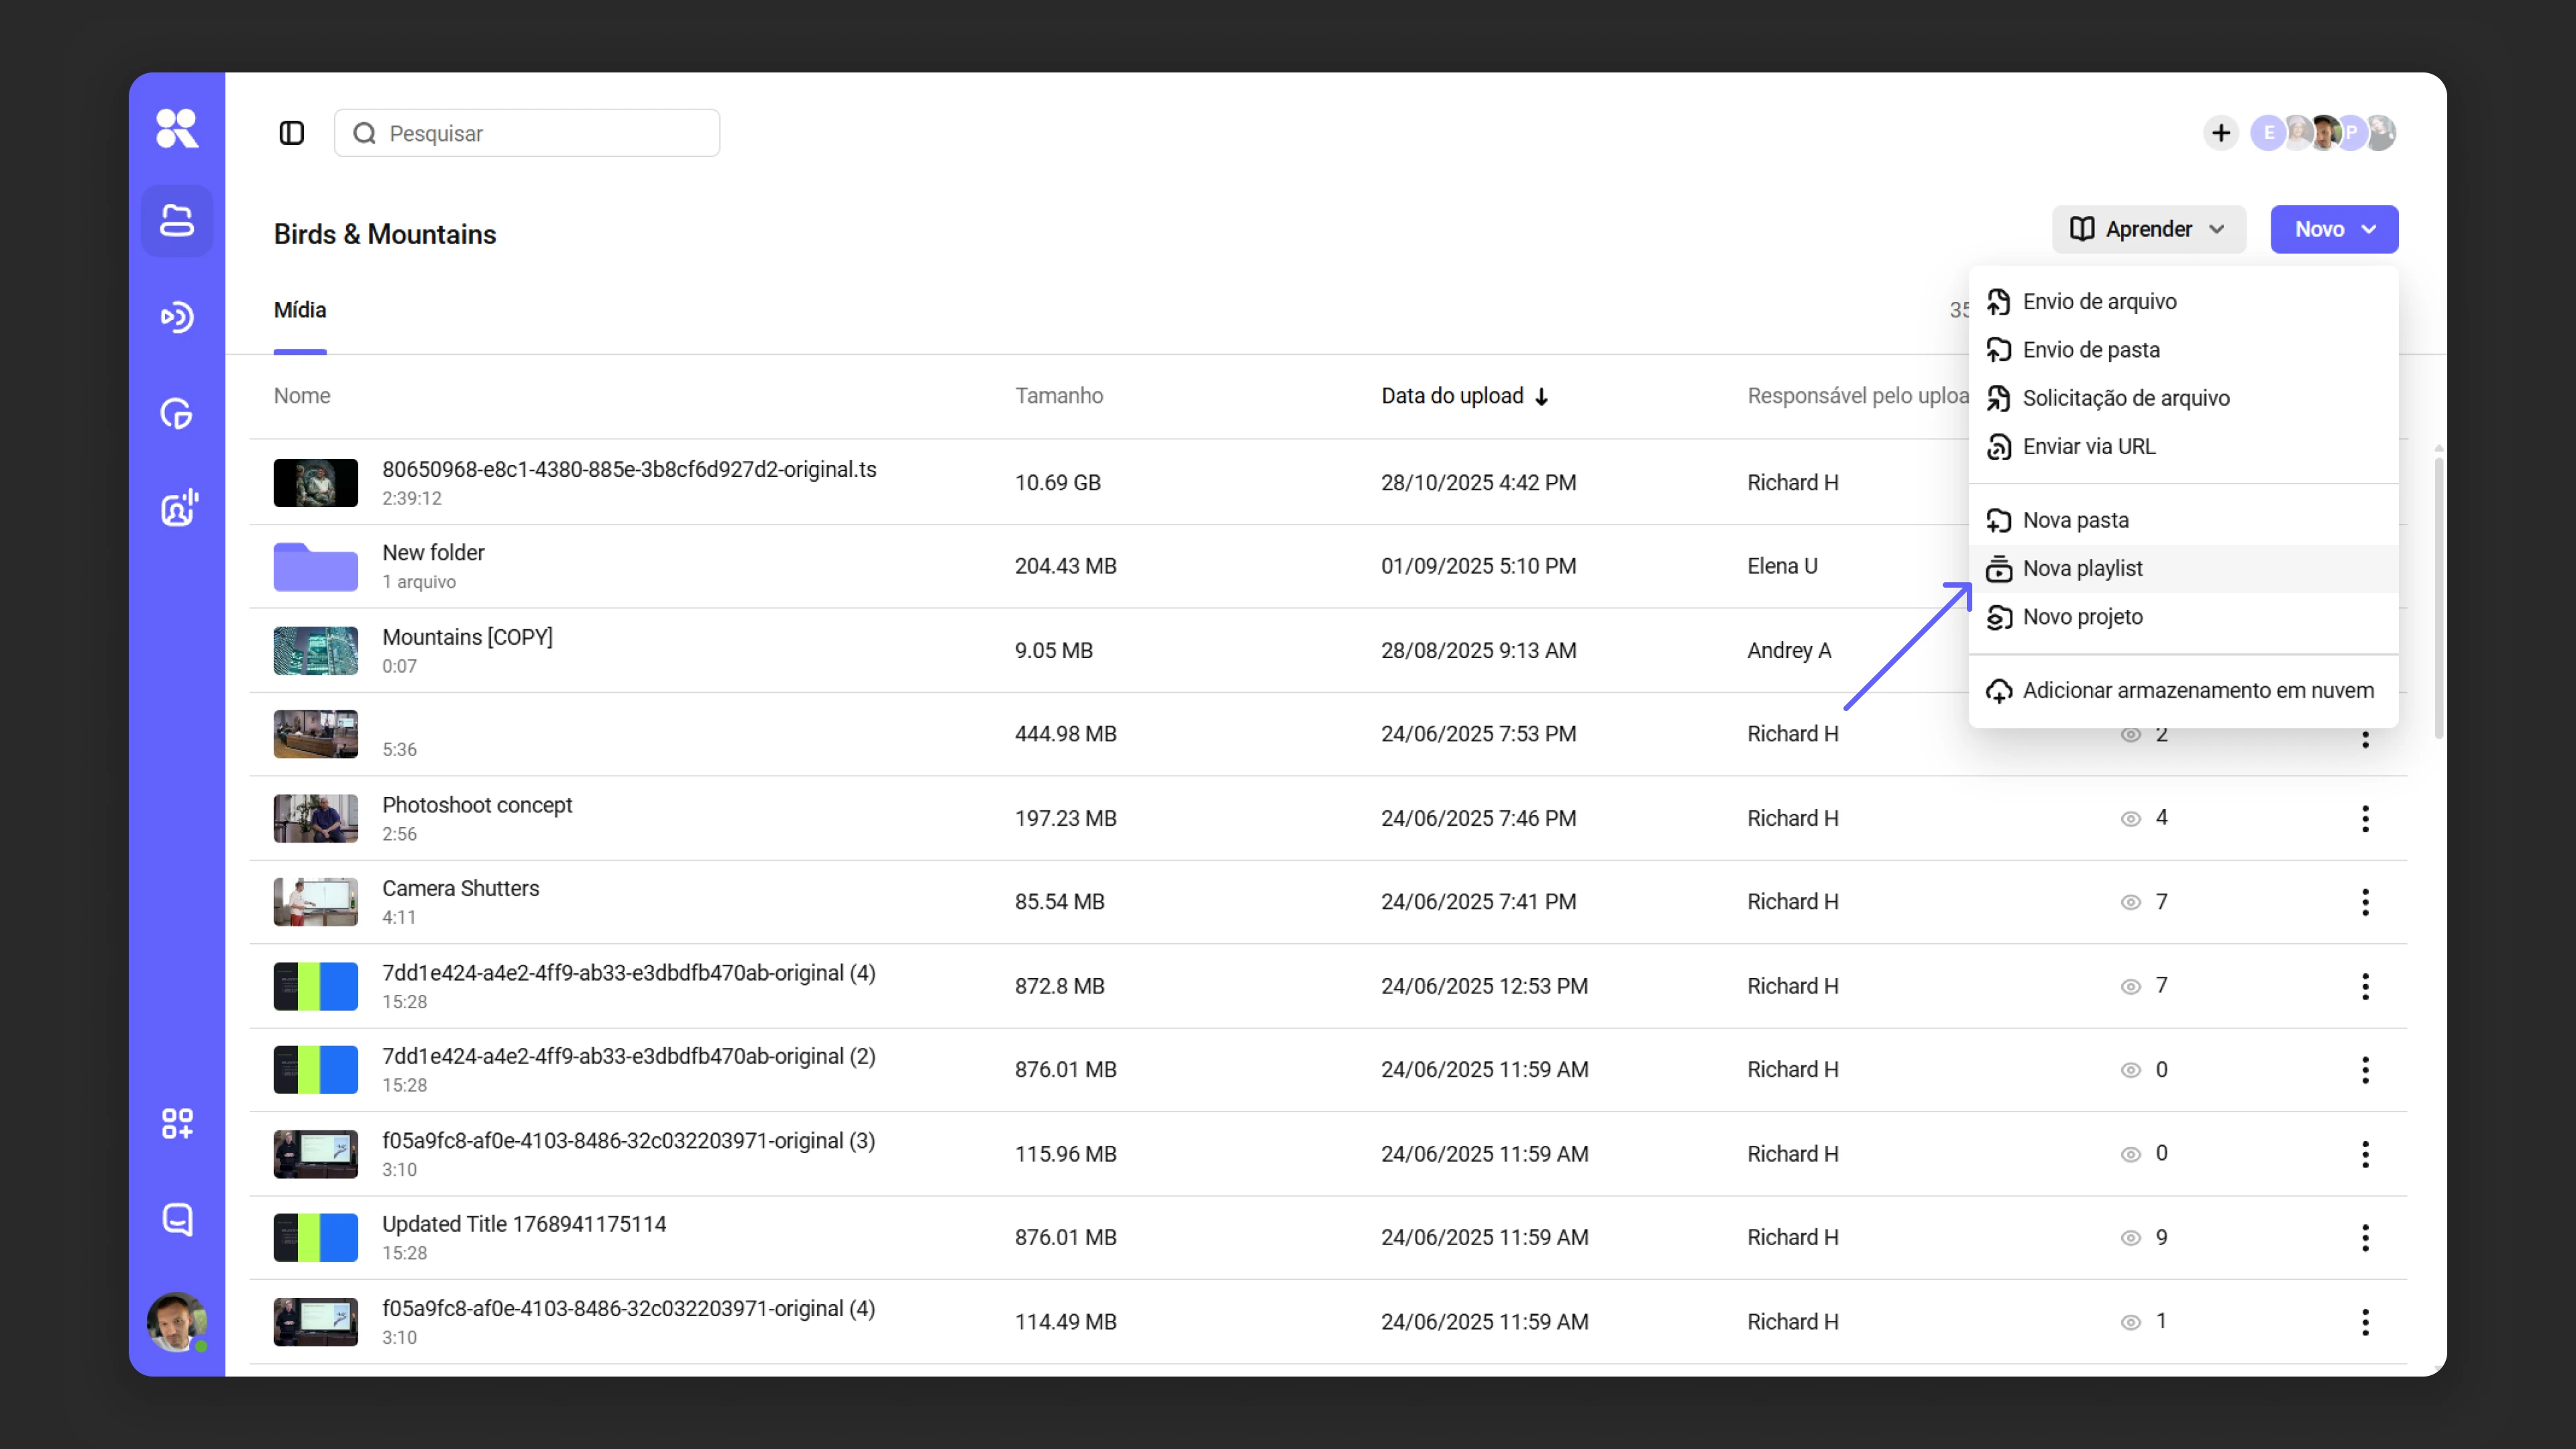The width and height of the screenshot is (2576, 1449).
Task: Collapse the Novo dropdown button
Action: coord(2334,229)
